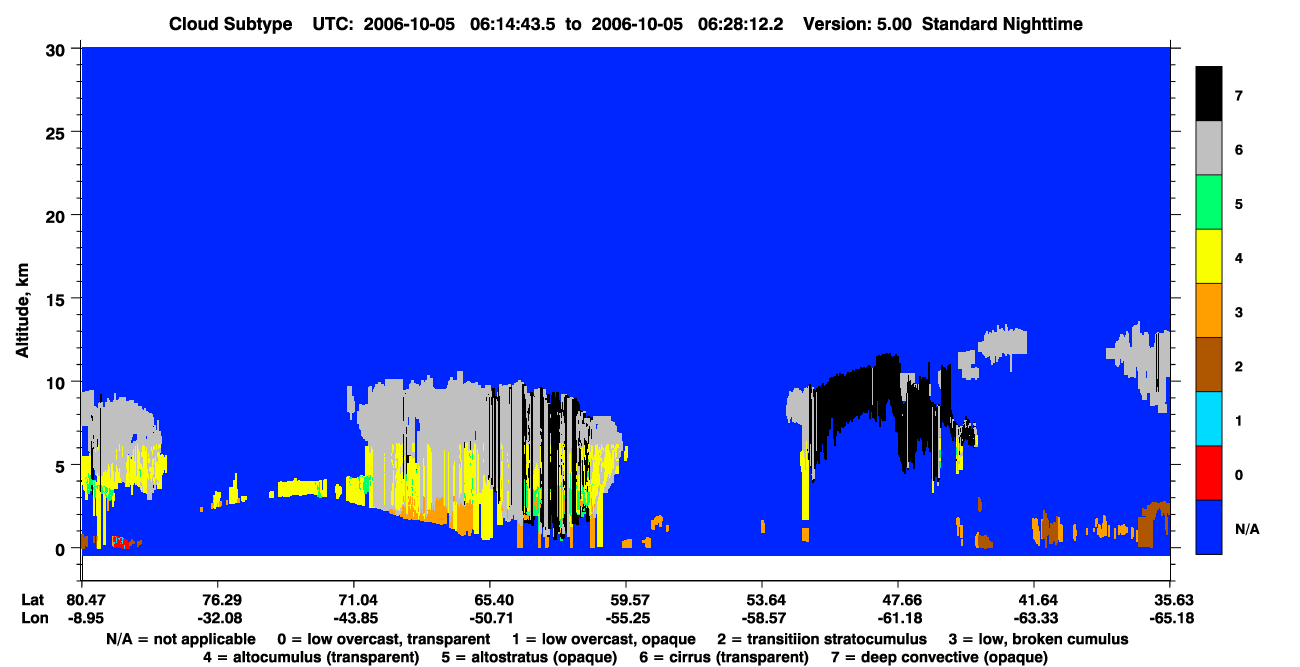Image resolution: width=1300 pixels, height=667 pixels.
Task: Click the end time 06:28:12.2
Action: pyautogui.click(x=740, y=24)
